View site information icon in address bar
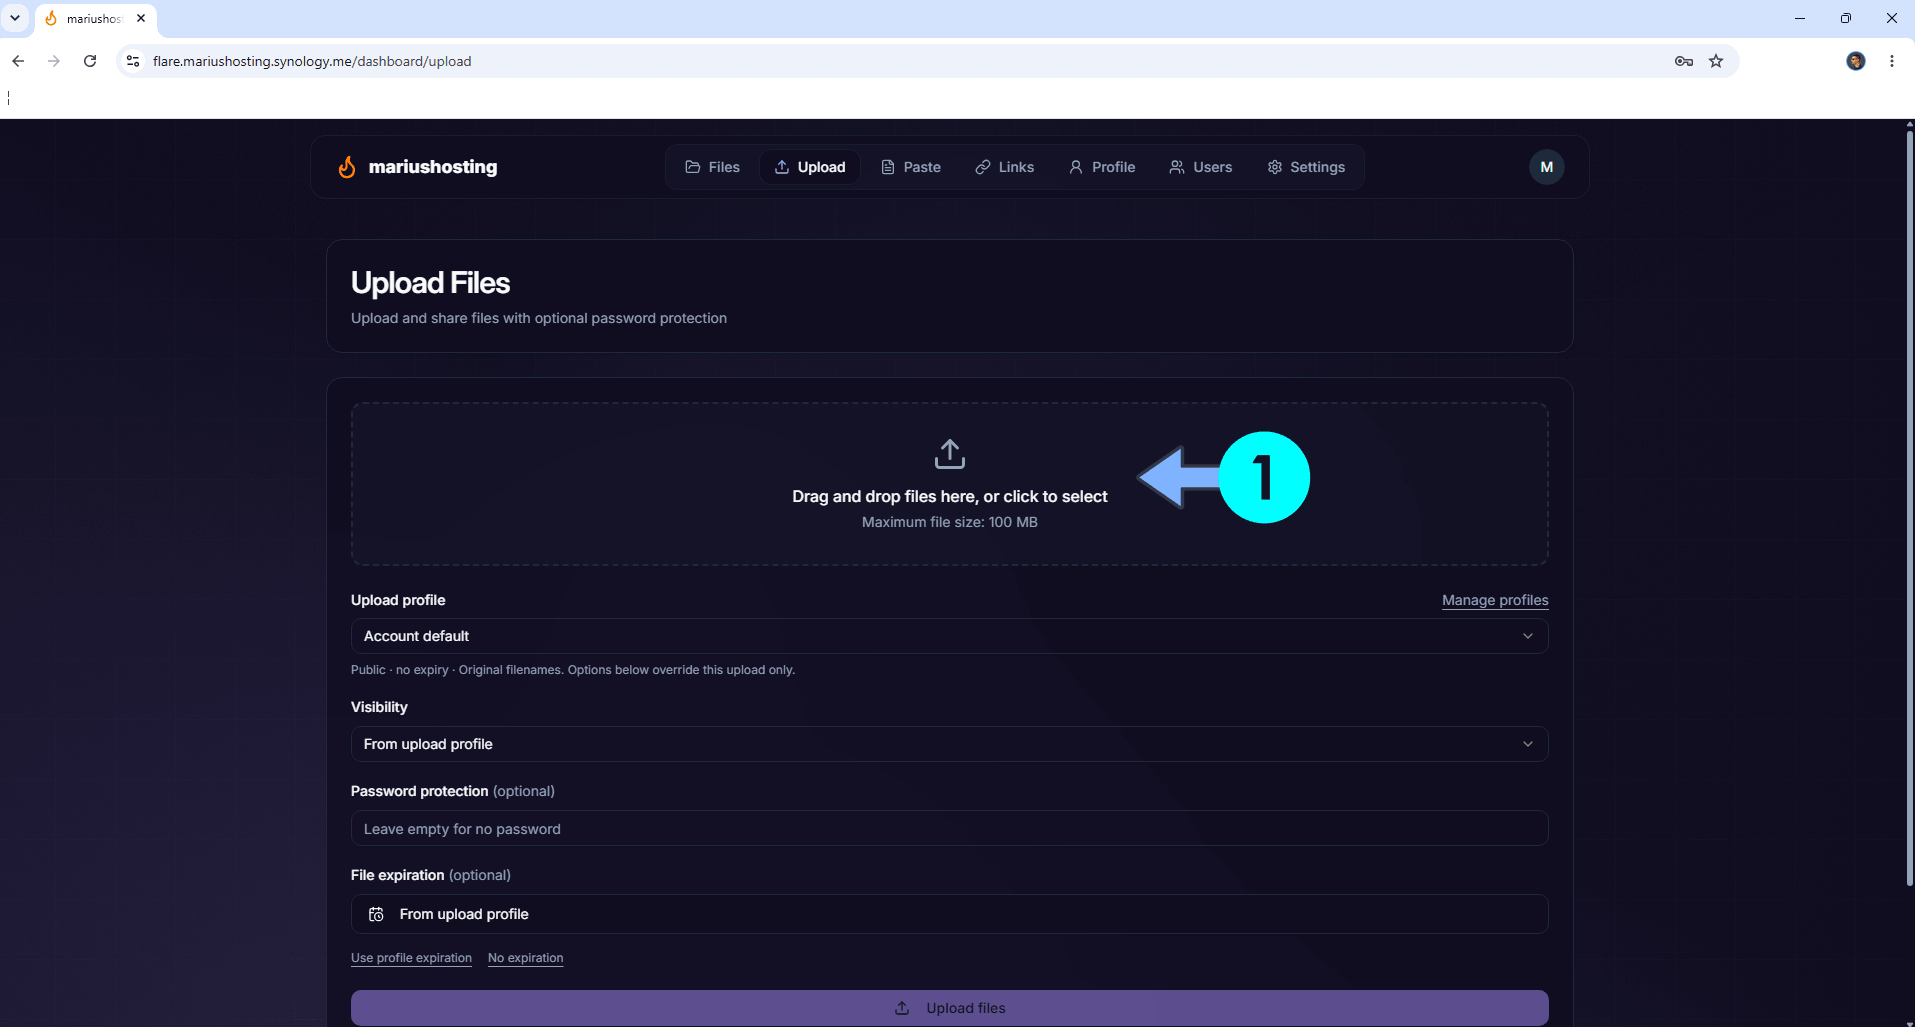 [x=133, y=61]
